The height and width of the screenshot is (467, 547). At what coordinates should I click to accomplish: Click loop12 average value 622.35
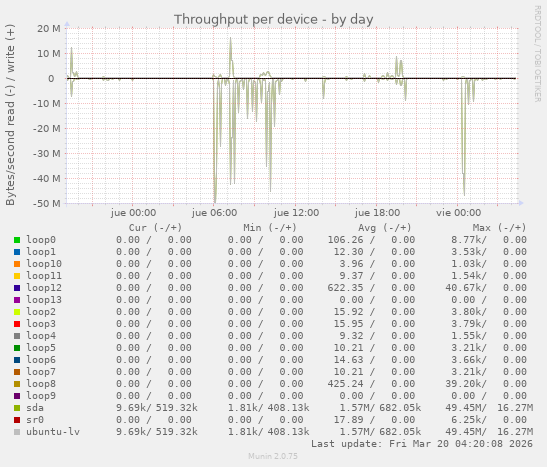[345, 288]
